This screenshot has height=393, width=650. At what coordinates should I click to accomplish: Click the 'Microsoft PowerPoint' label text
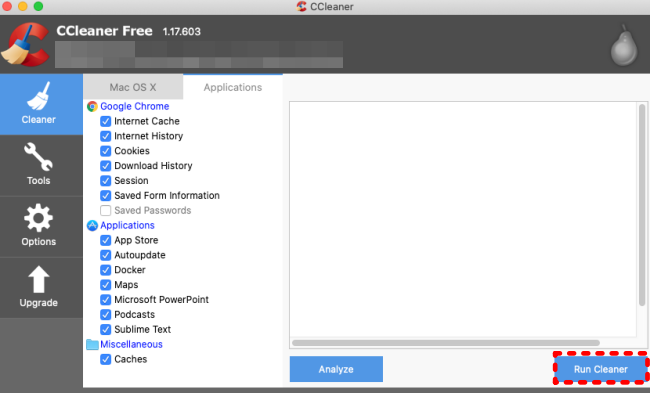pyautogui.click(x=161, y=300)
